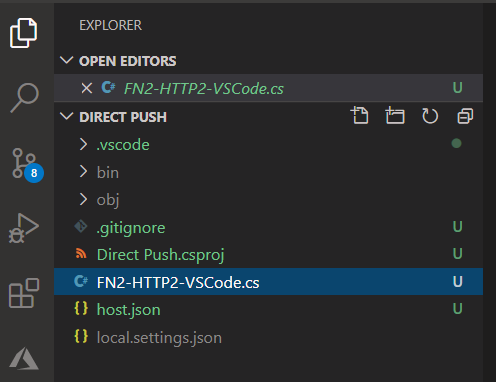Open the Run and Debug view
Screen dimensions: 496x382
point(24,228)
